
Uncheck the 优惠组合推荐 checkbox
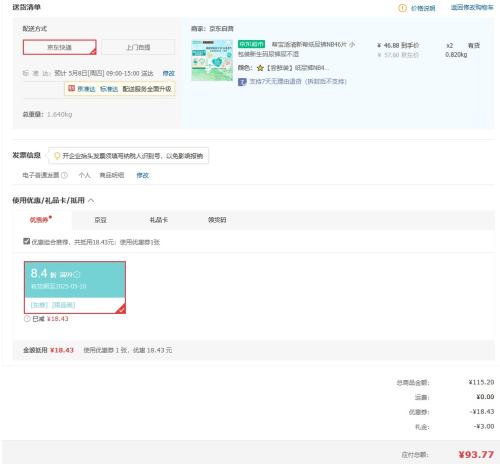point(27,241)
